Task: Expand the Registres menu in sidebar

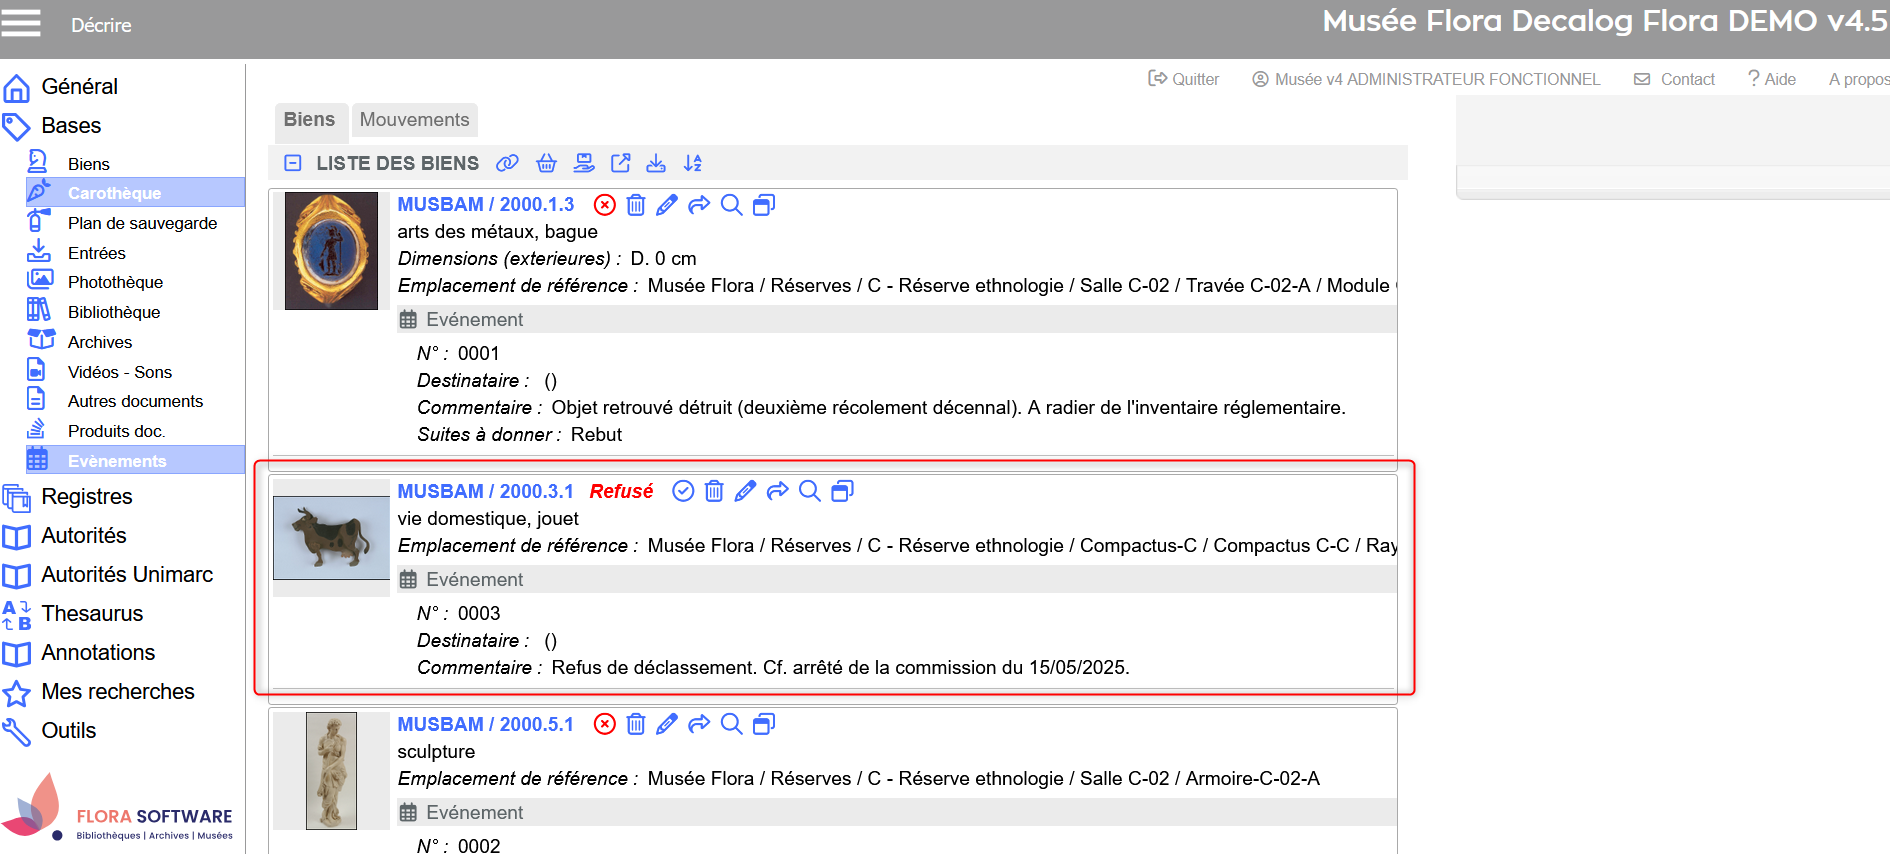Action: click(x=87, y=497)
